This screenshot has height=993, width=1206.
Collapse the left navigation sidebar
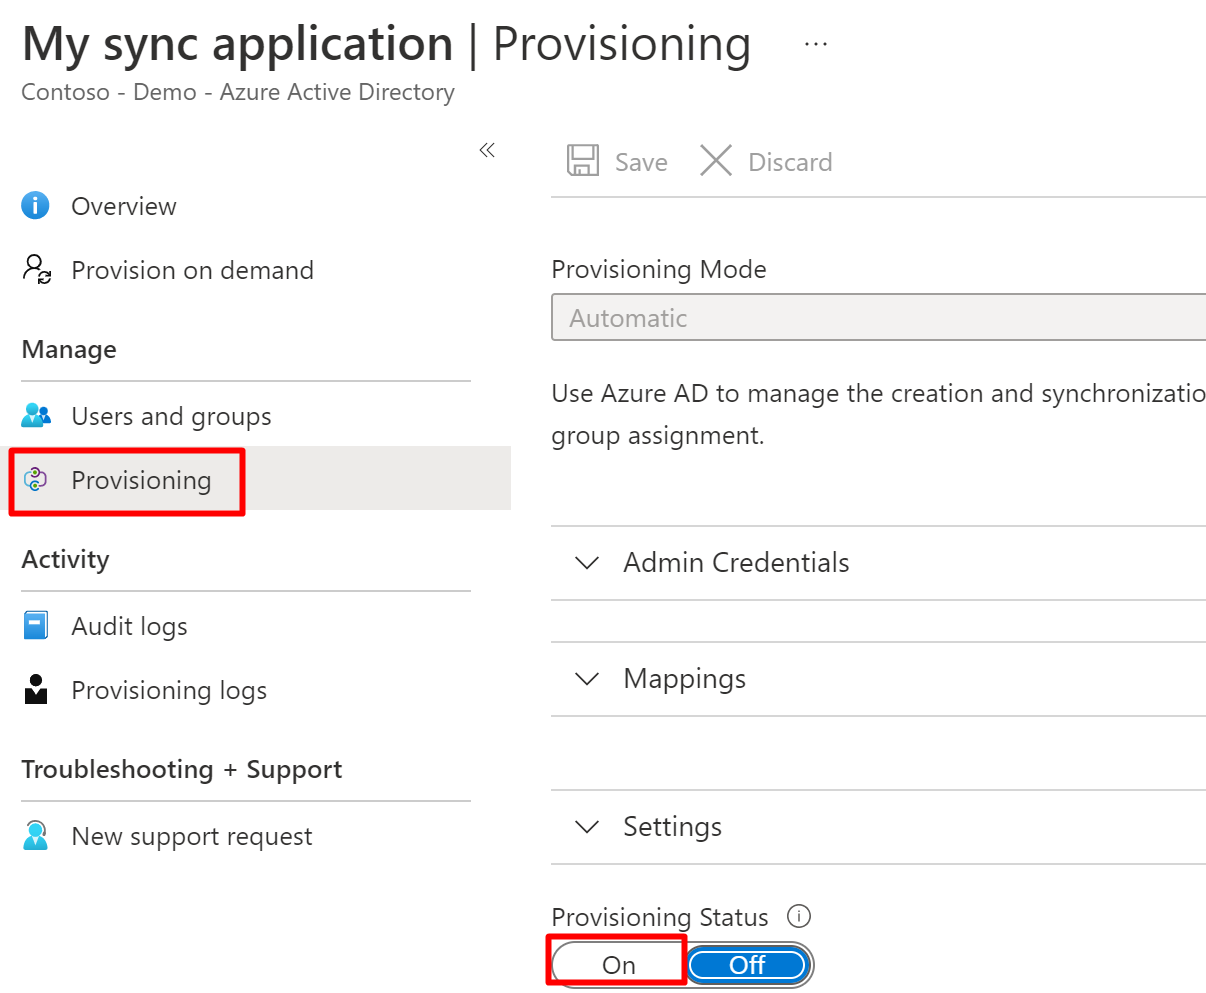487,151
